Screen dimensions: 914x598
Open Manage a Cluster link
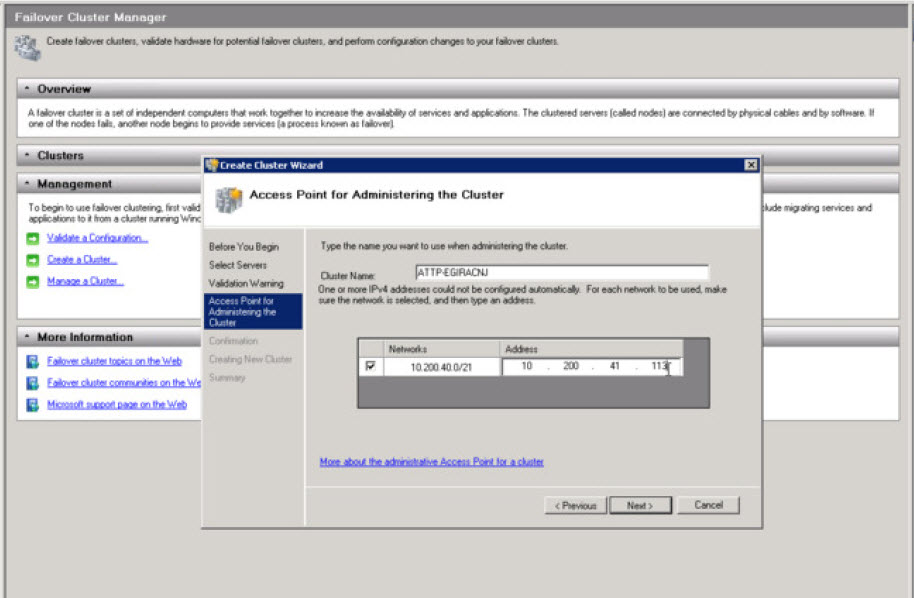(x=86, y=281)
